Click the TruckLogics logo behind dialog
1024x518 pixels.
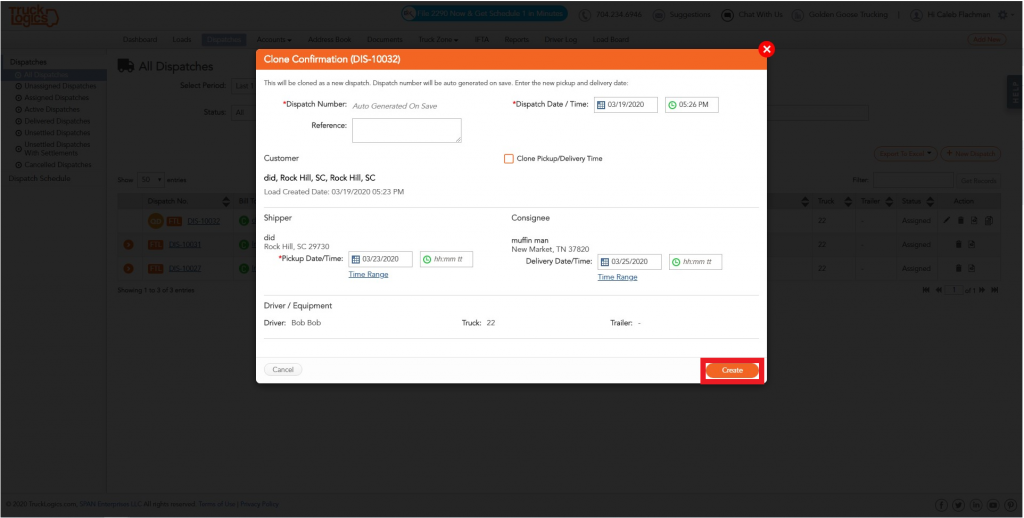[x=33, y=16]
